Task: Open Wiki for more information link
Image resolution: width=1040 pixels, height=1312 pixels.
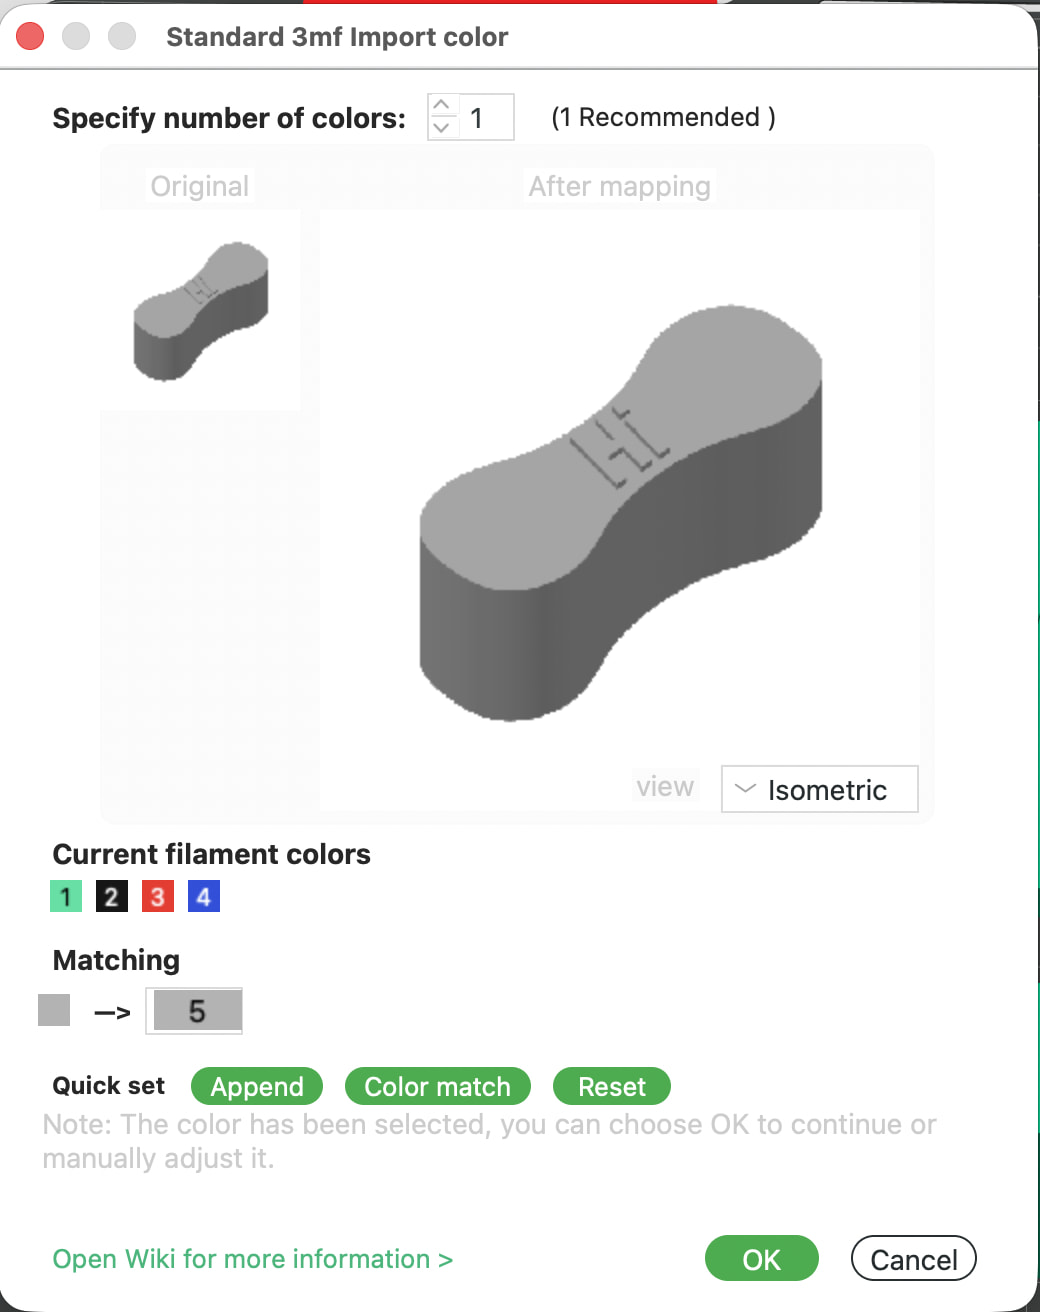Action: (x=253, y=1259)
